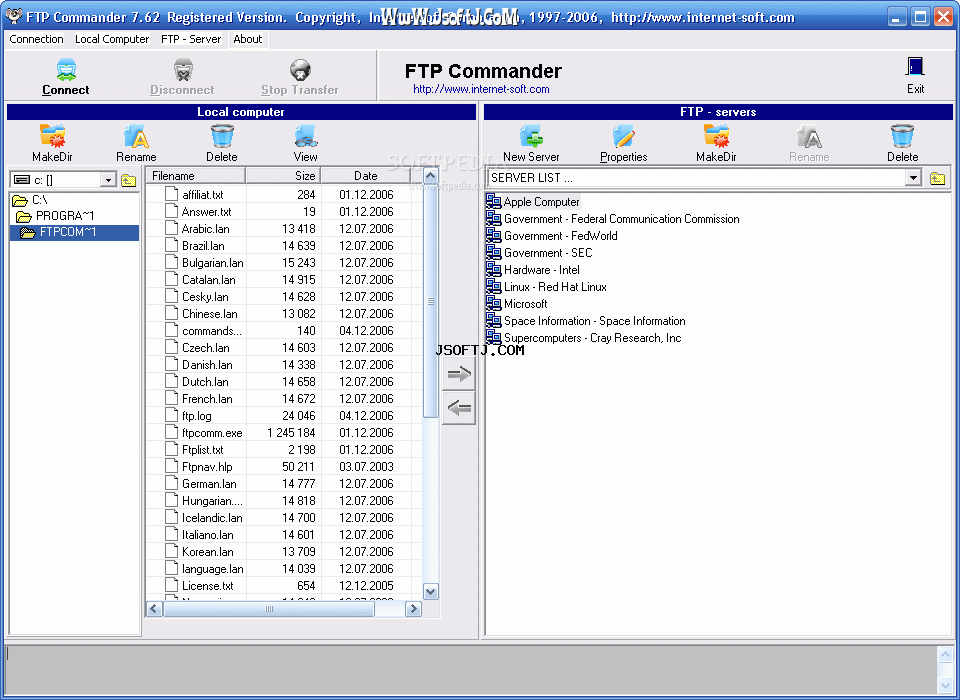The width and height of the screenshot is (960, 700).
Task: Select Arabic.lan file
Action: tap(206, 229)
